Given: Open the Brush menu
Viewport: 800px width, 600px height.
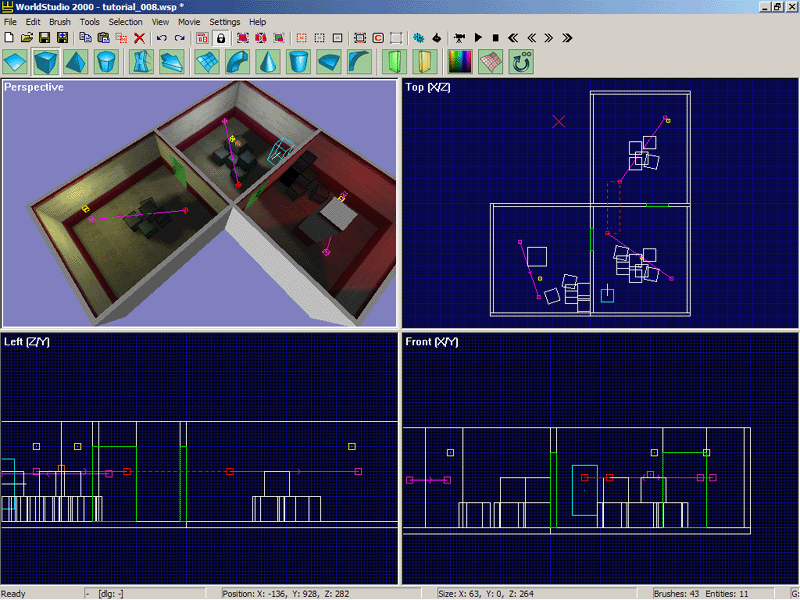Looking at the screenshot, I should 60,22.
